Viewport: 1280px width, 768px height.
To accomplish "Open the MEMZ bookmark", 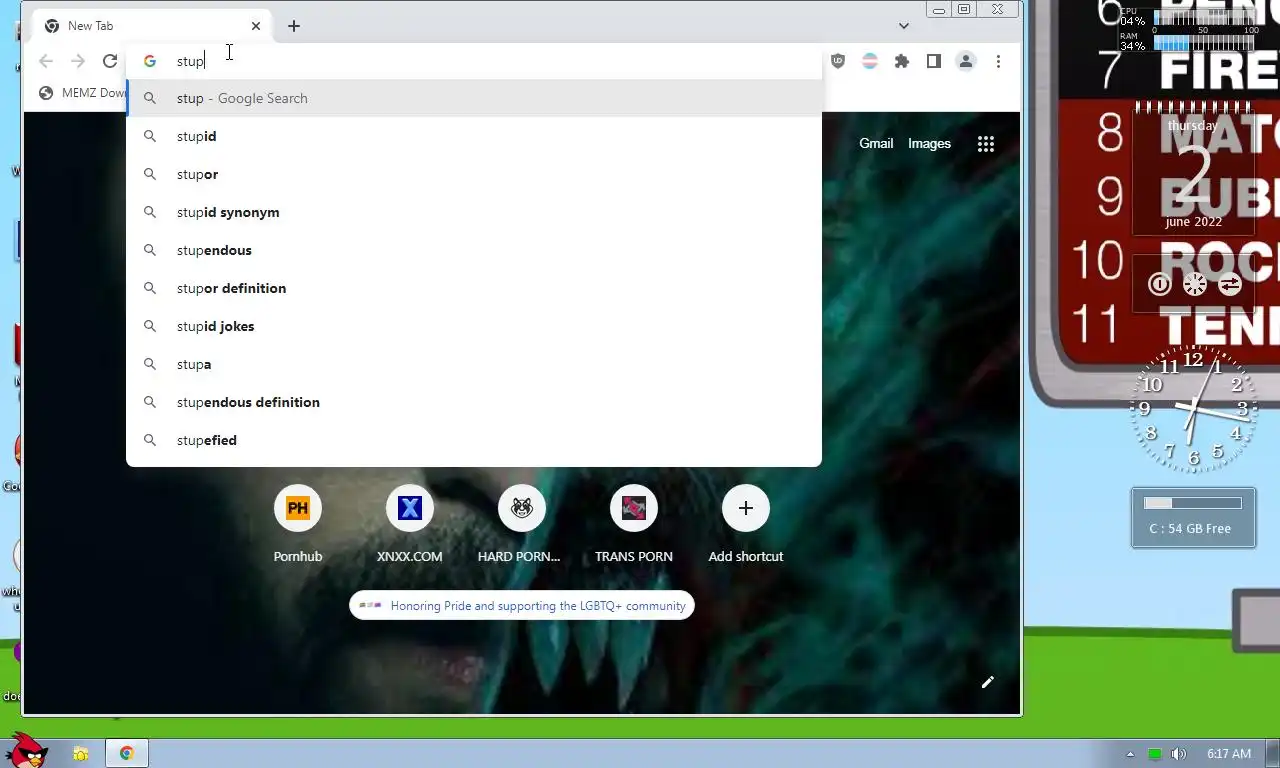I will coord(82,93).
